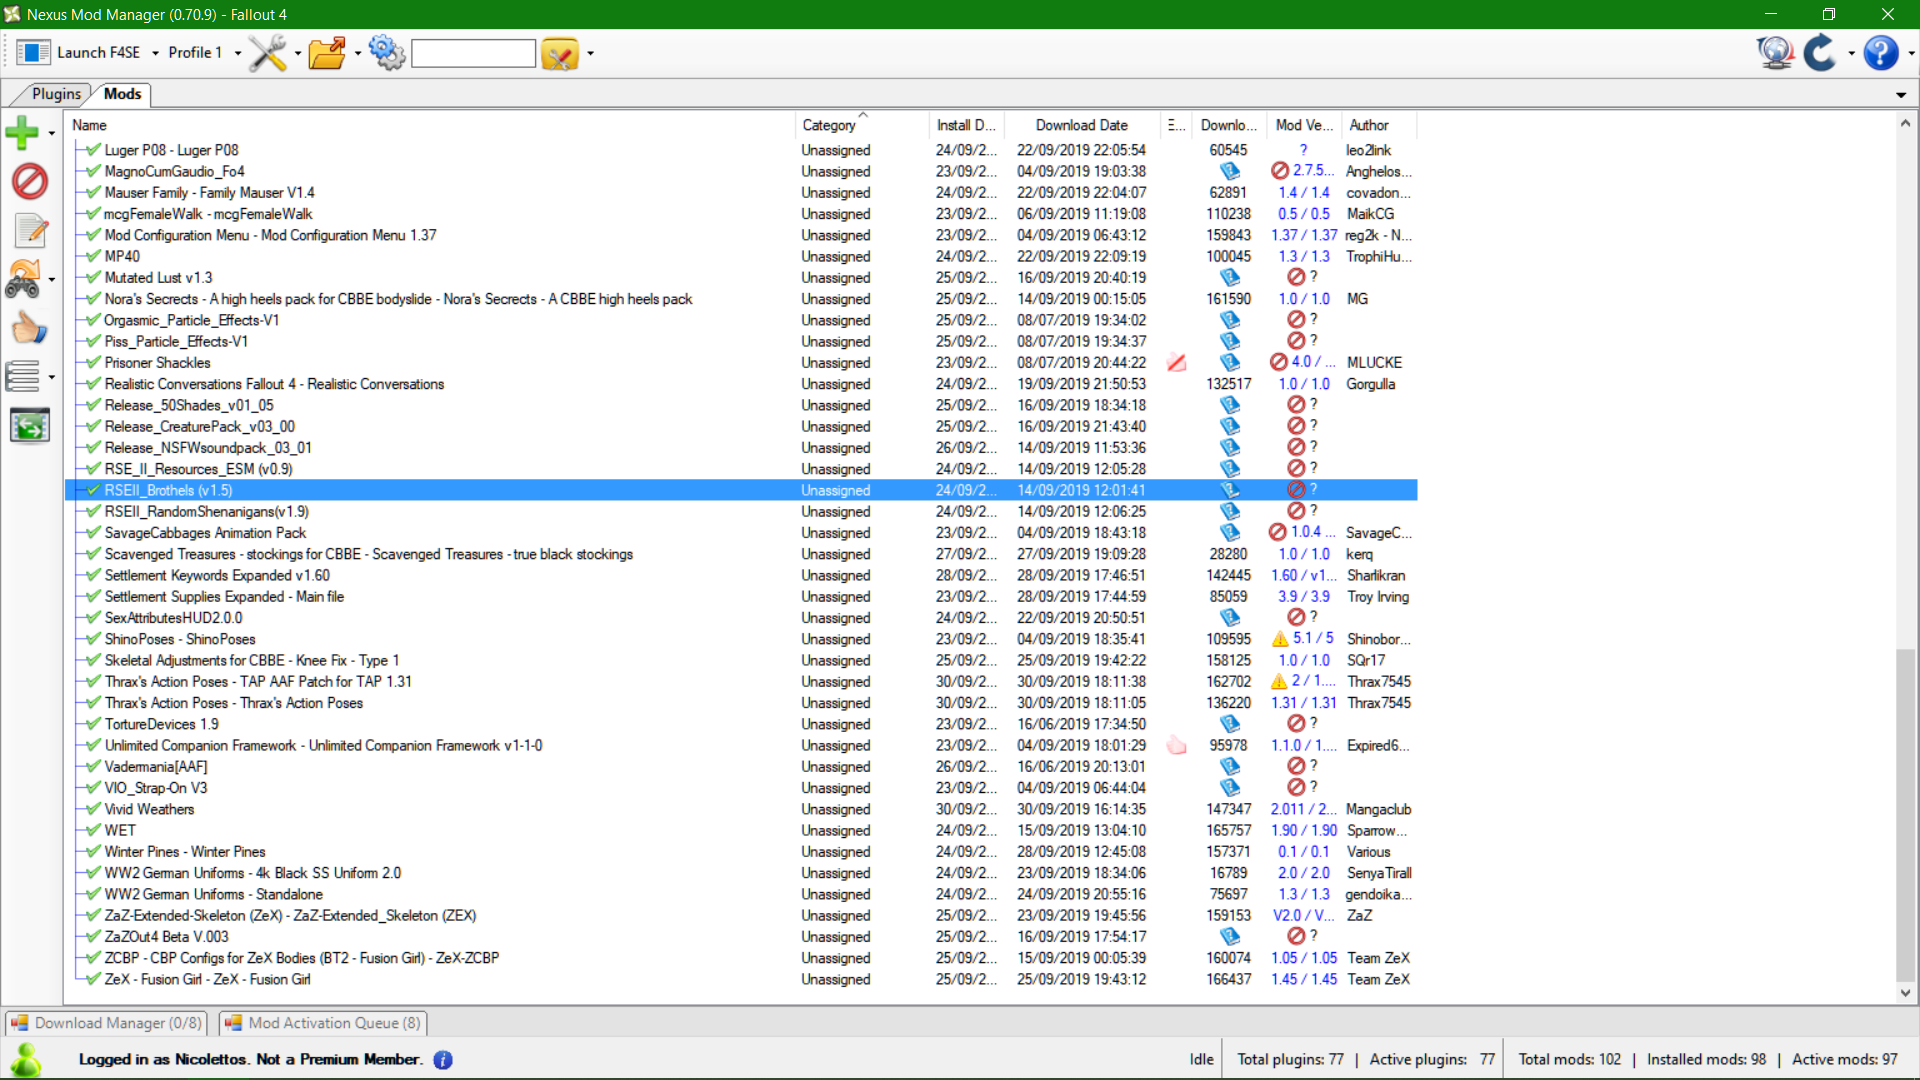Switch to the Plugins tab
Screen dimensions: 1920x1080
tap(56, 94)
